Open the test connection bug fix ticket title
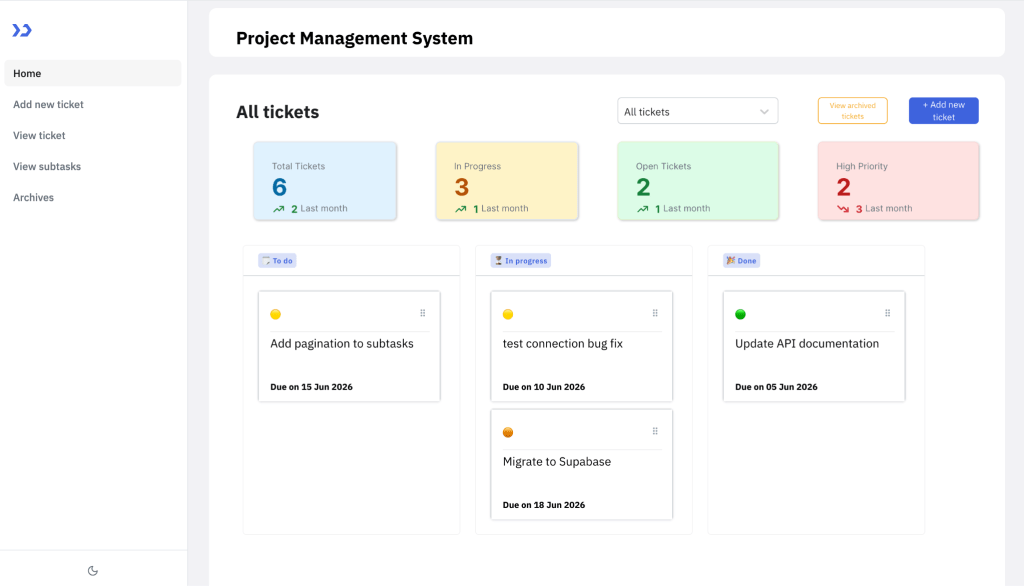1024x586 pixels. pyautogui.click(x=562, y=344)
